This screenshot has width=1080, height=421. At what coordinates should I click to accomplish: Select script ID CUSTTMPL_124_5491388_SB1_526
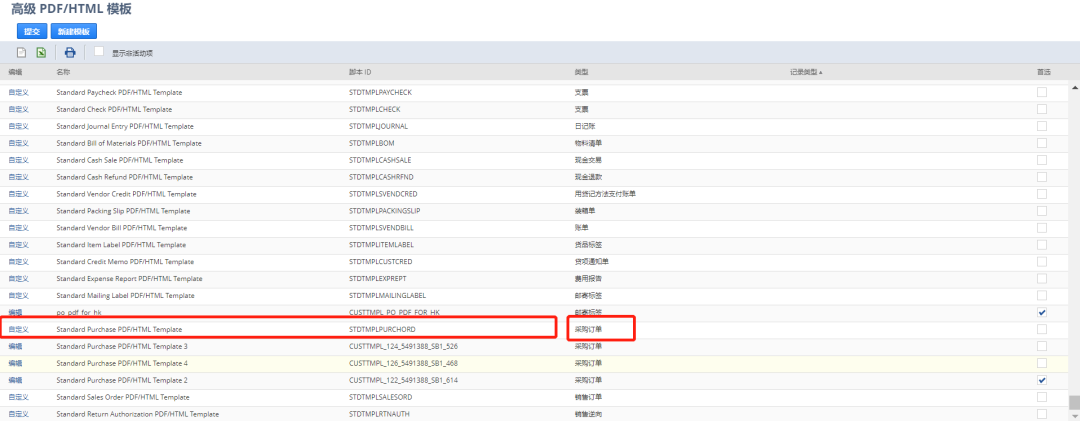[404, 346]
